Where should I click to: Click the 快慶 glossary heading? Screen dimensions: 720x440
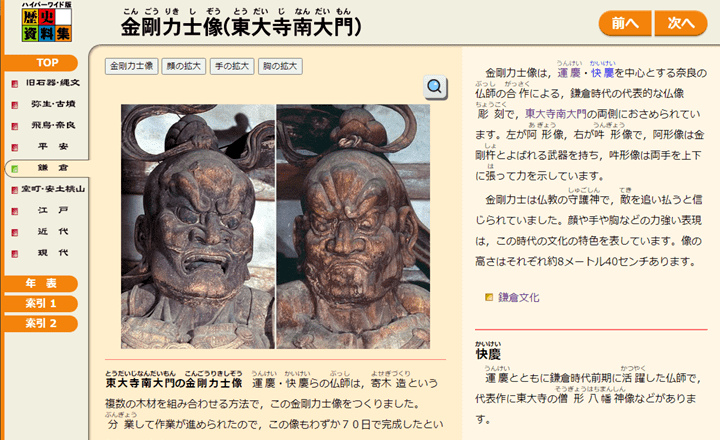tap(488, 354)
